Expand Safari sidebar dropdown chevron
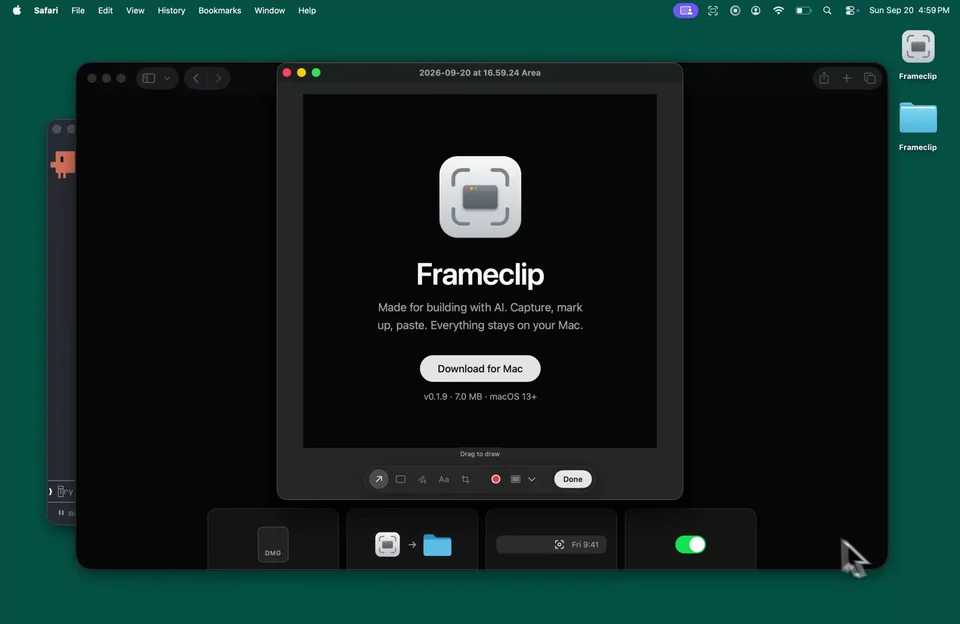Image resolution: width=960 pixels, height=624 pixels. 167,78
